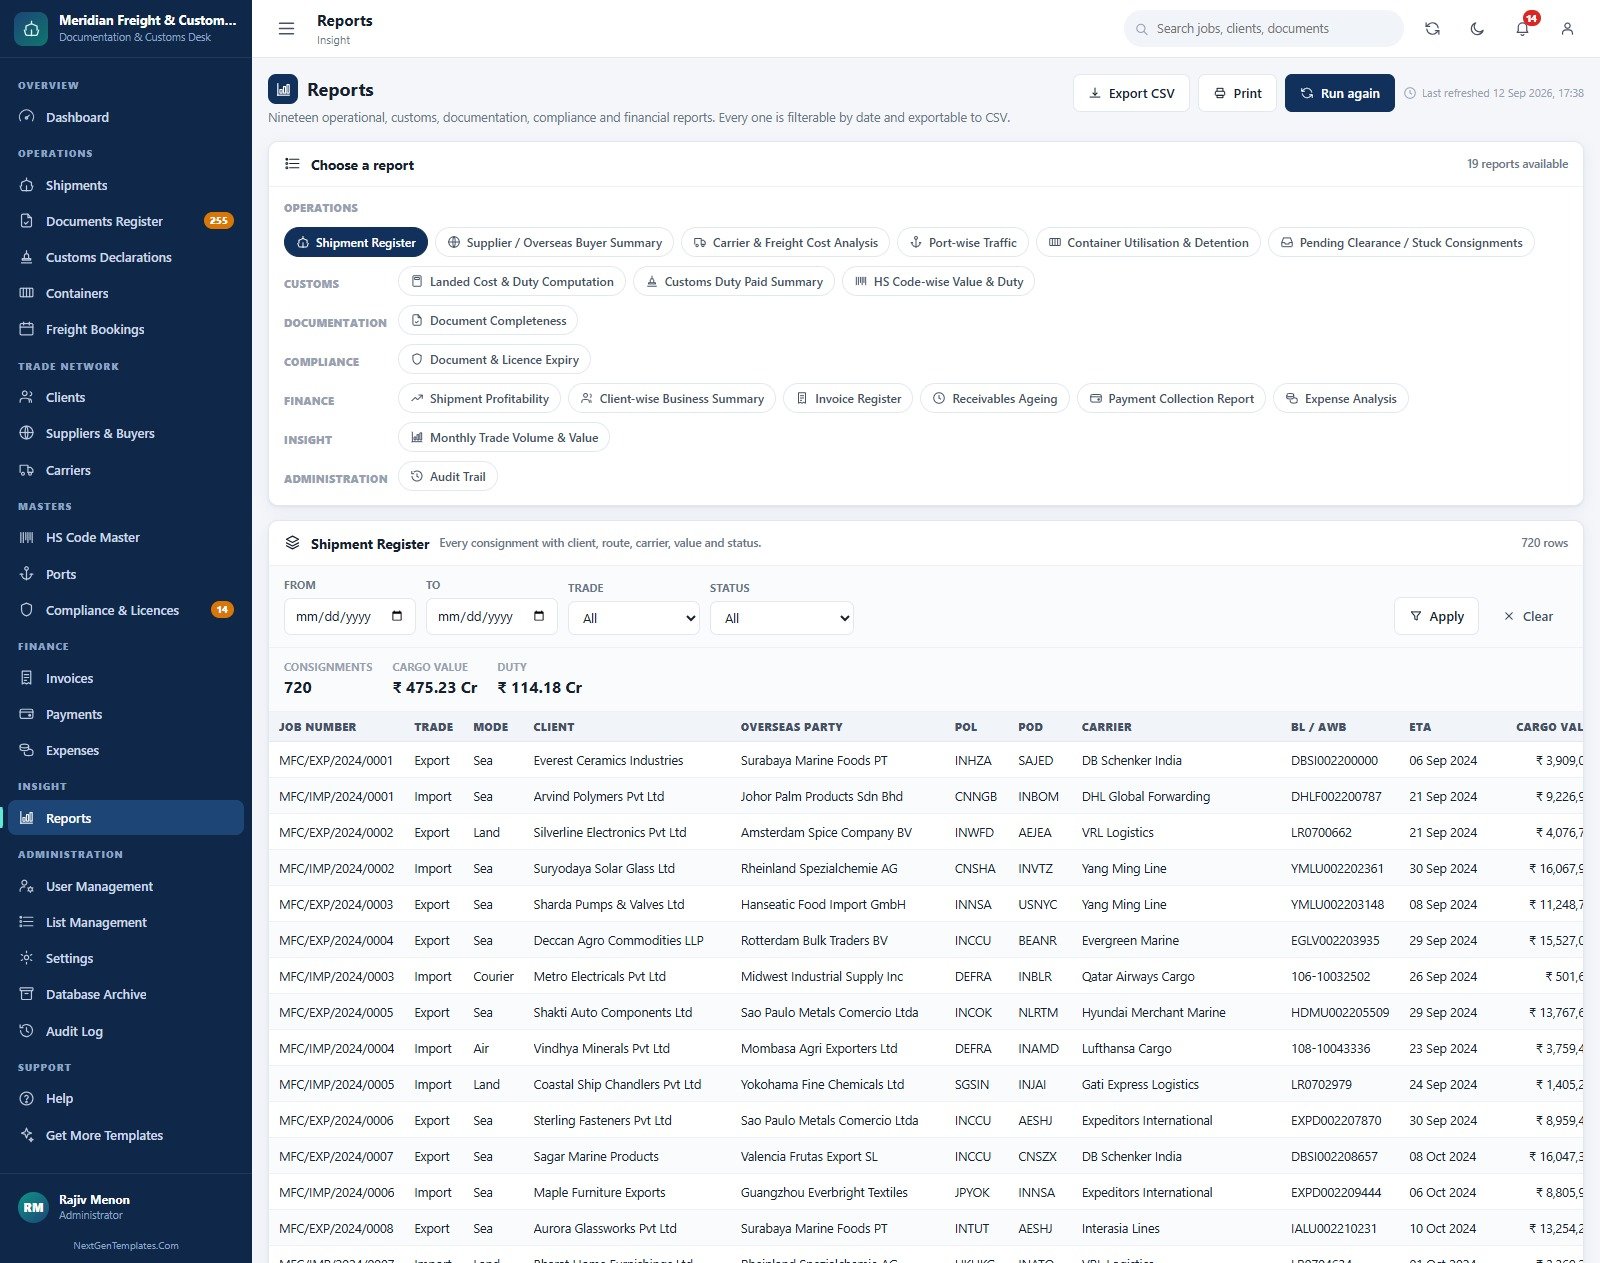Click Run again button
Screen dimensions: 1600x1263
click(1339, 93)
